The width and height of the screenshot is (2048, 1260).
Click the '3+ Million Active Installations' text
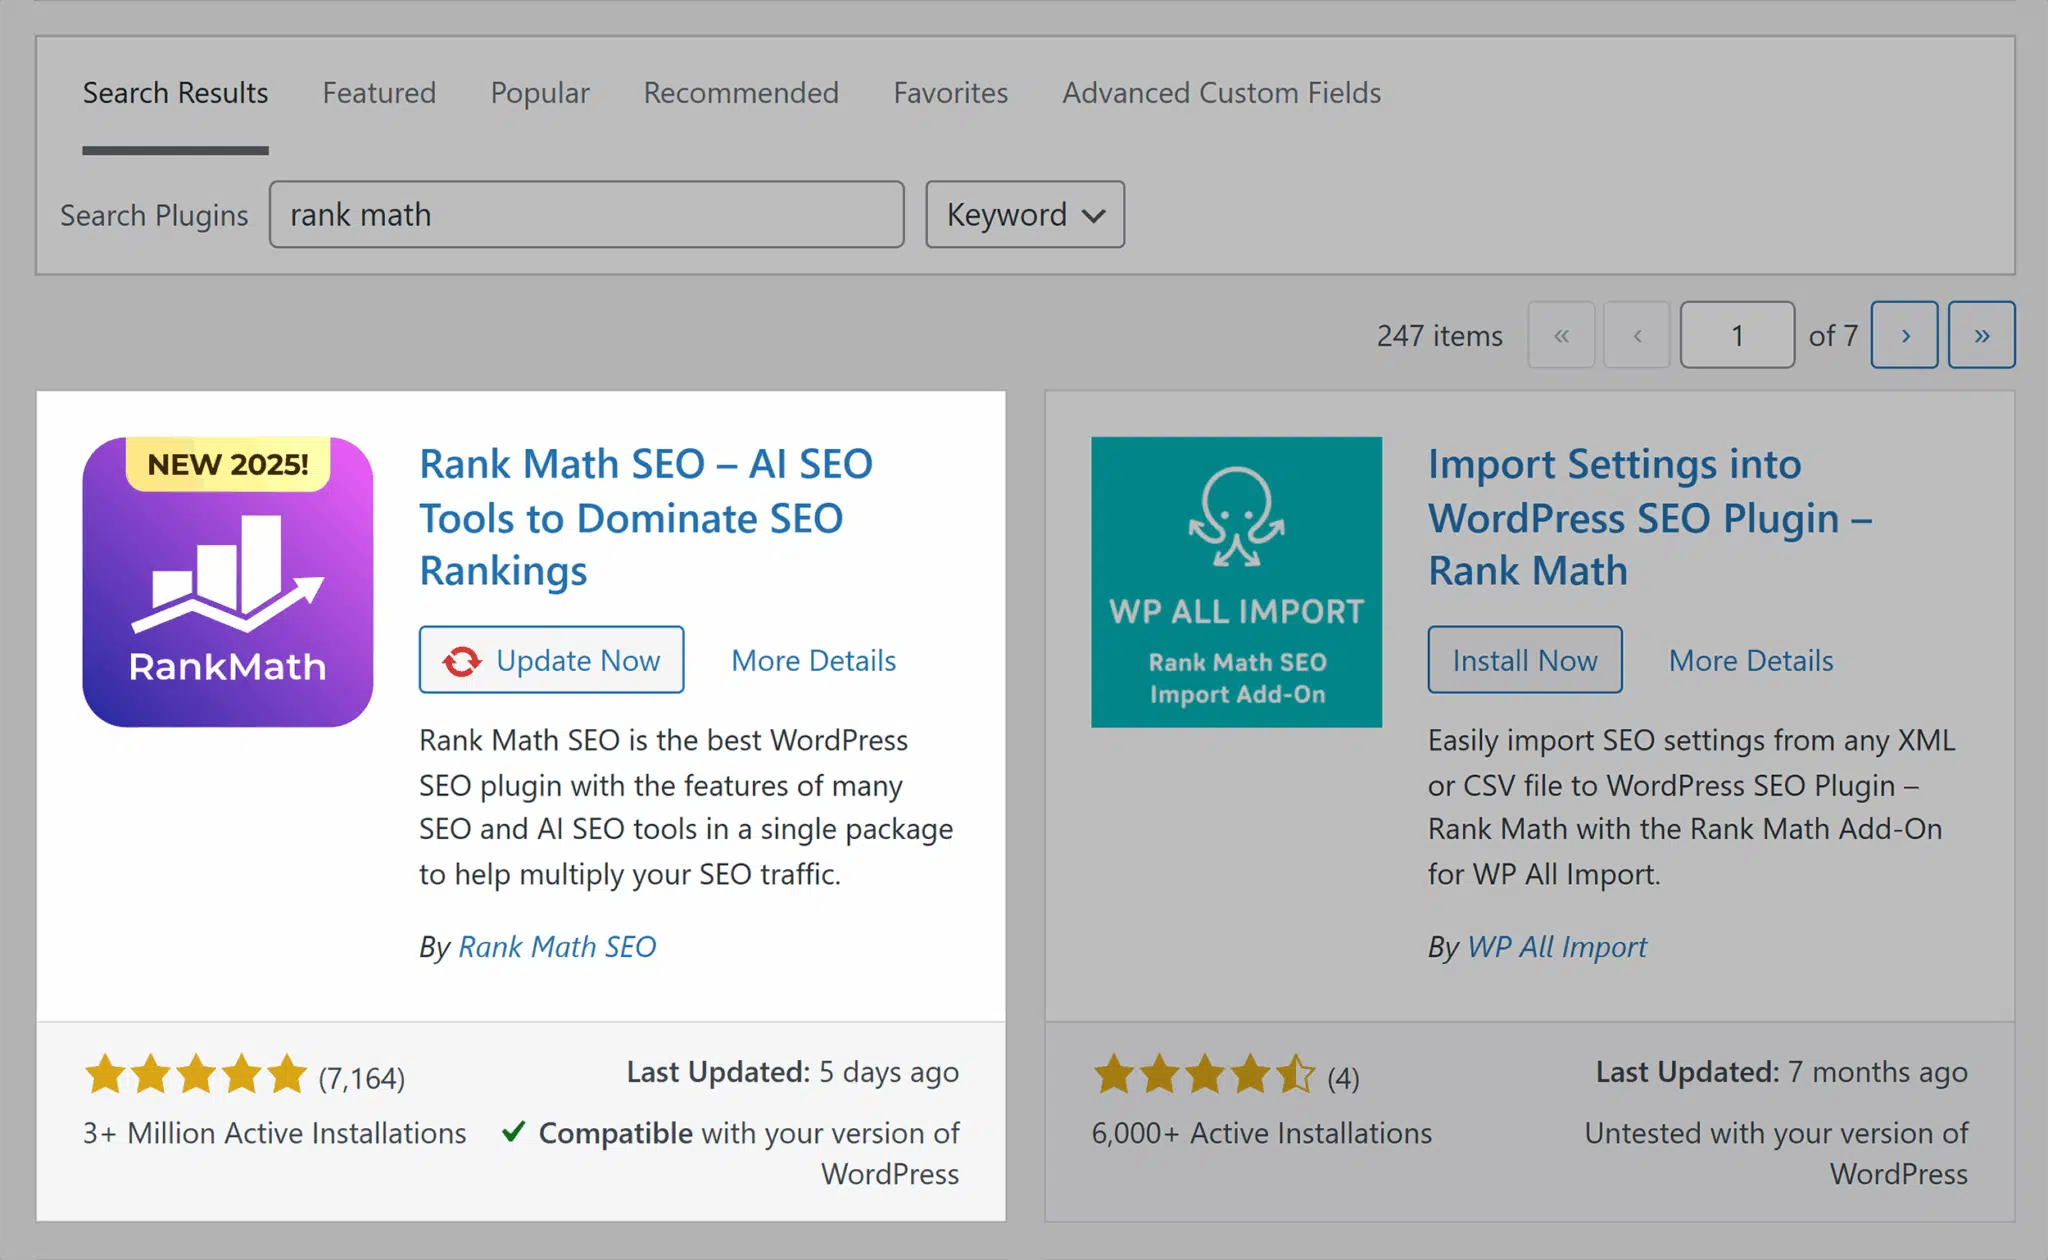coord(275,1133)
